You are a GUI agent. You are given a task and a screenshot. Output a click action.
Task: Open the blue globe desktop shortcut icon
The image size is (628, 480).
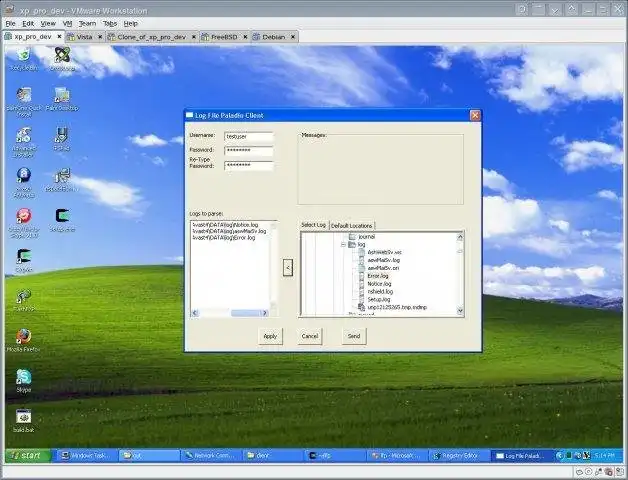tap(24, 175)
